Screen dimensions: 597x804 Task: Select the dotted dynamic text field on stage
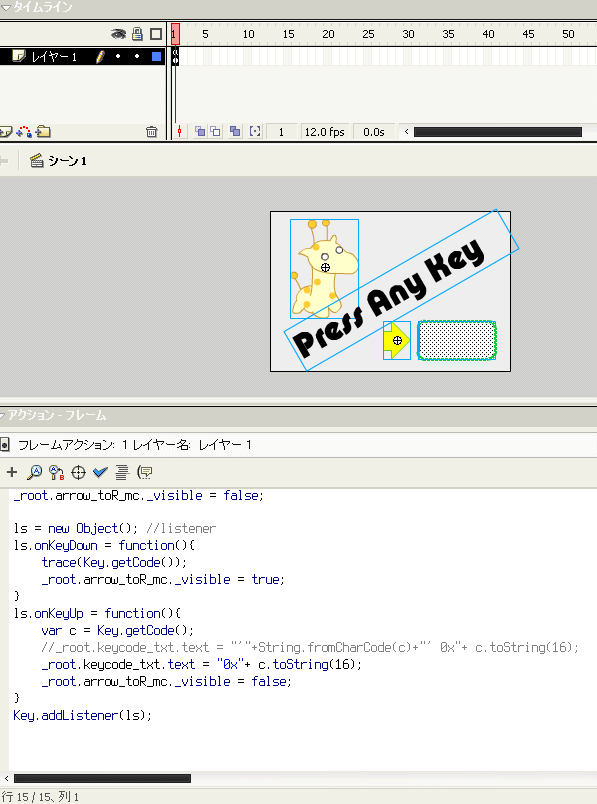point(456,340)
